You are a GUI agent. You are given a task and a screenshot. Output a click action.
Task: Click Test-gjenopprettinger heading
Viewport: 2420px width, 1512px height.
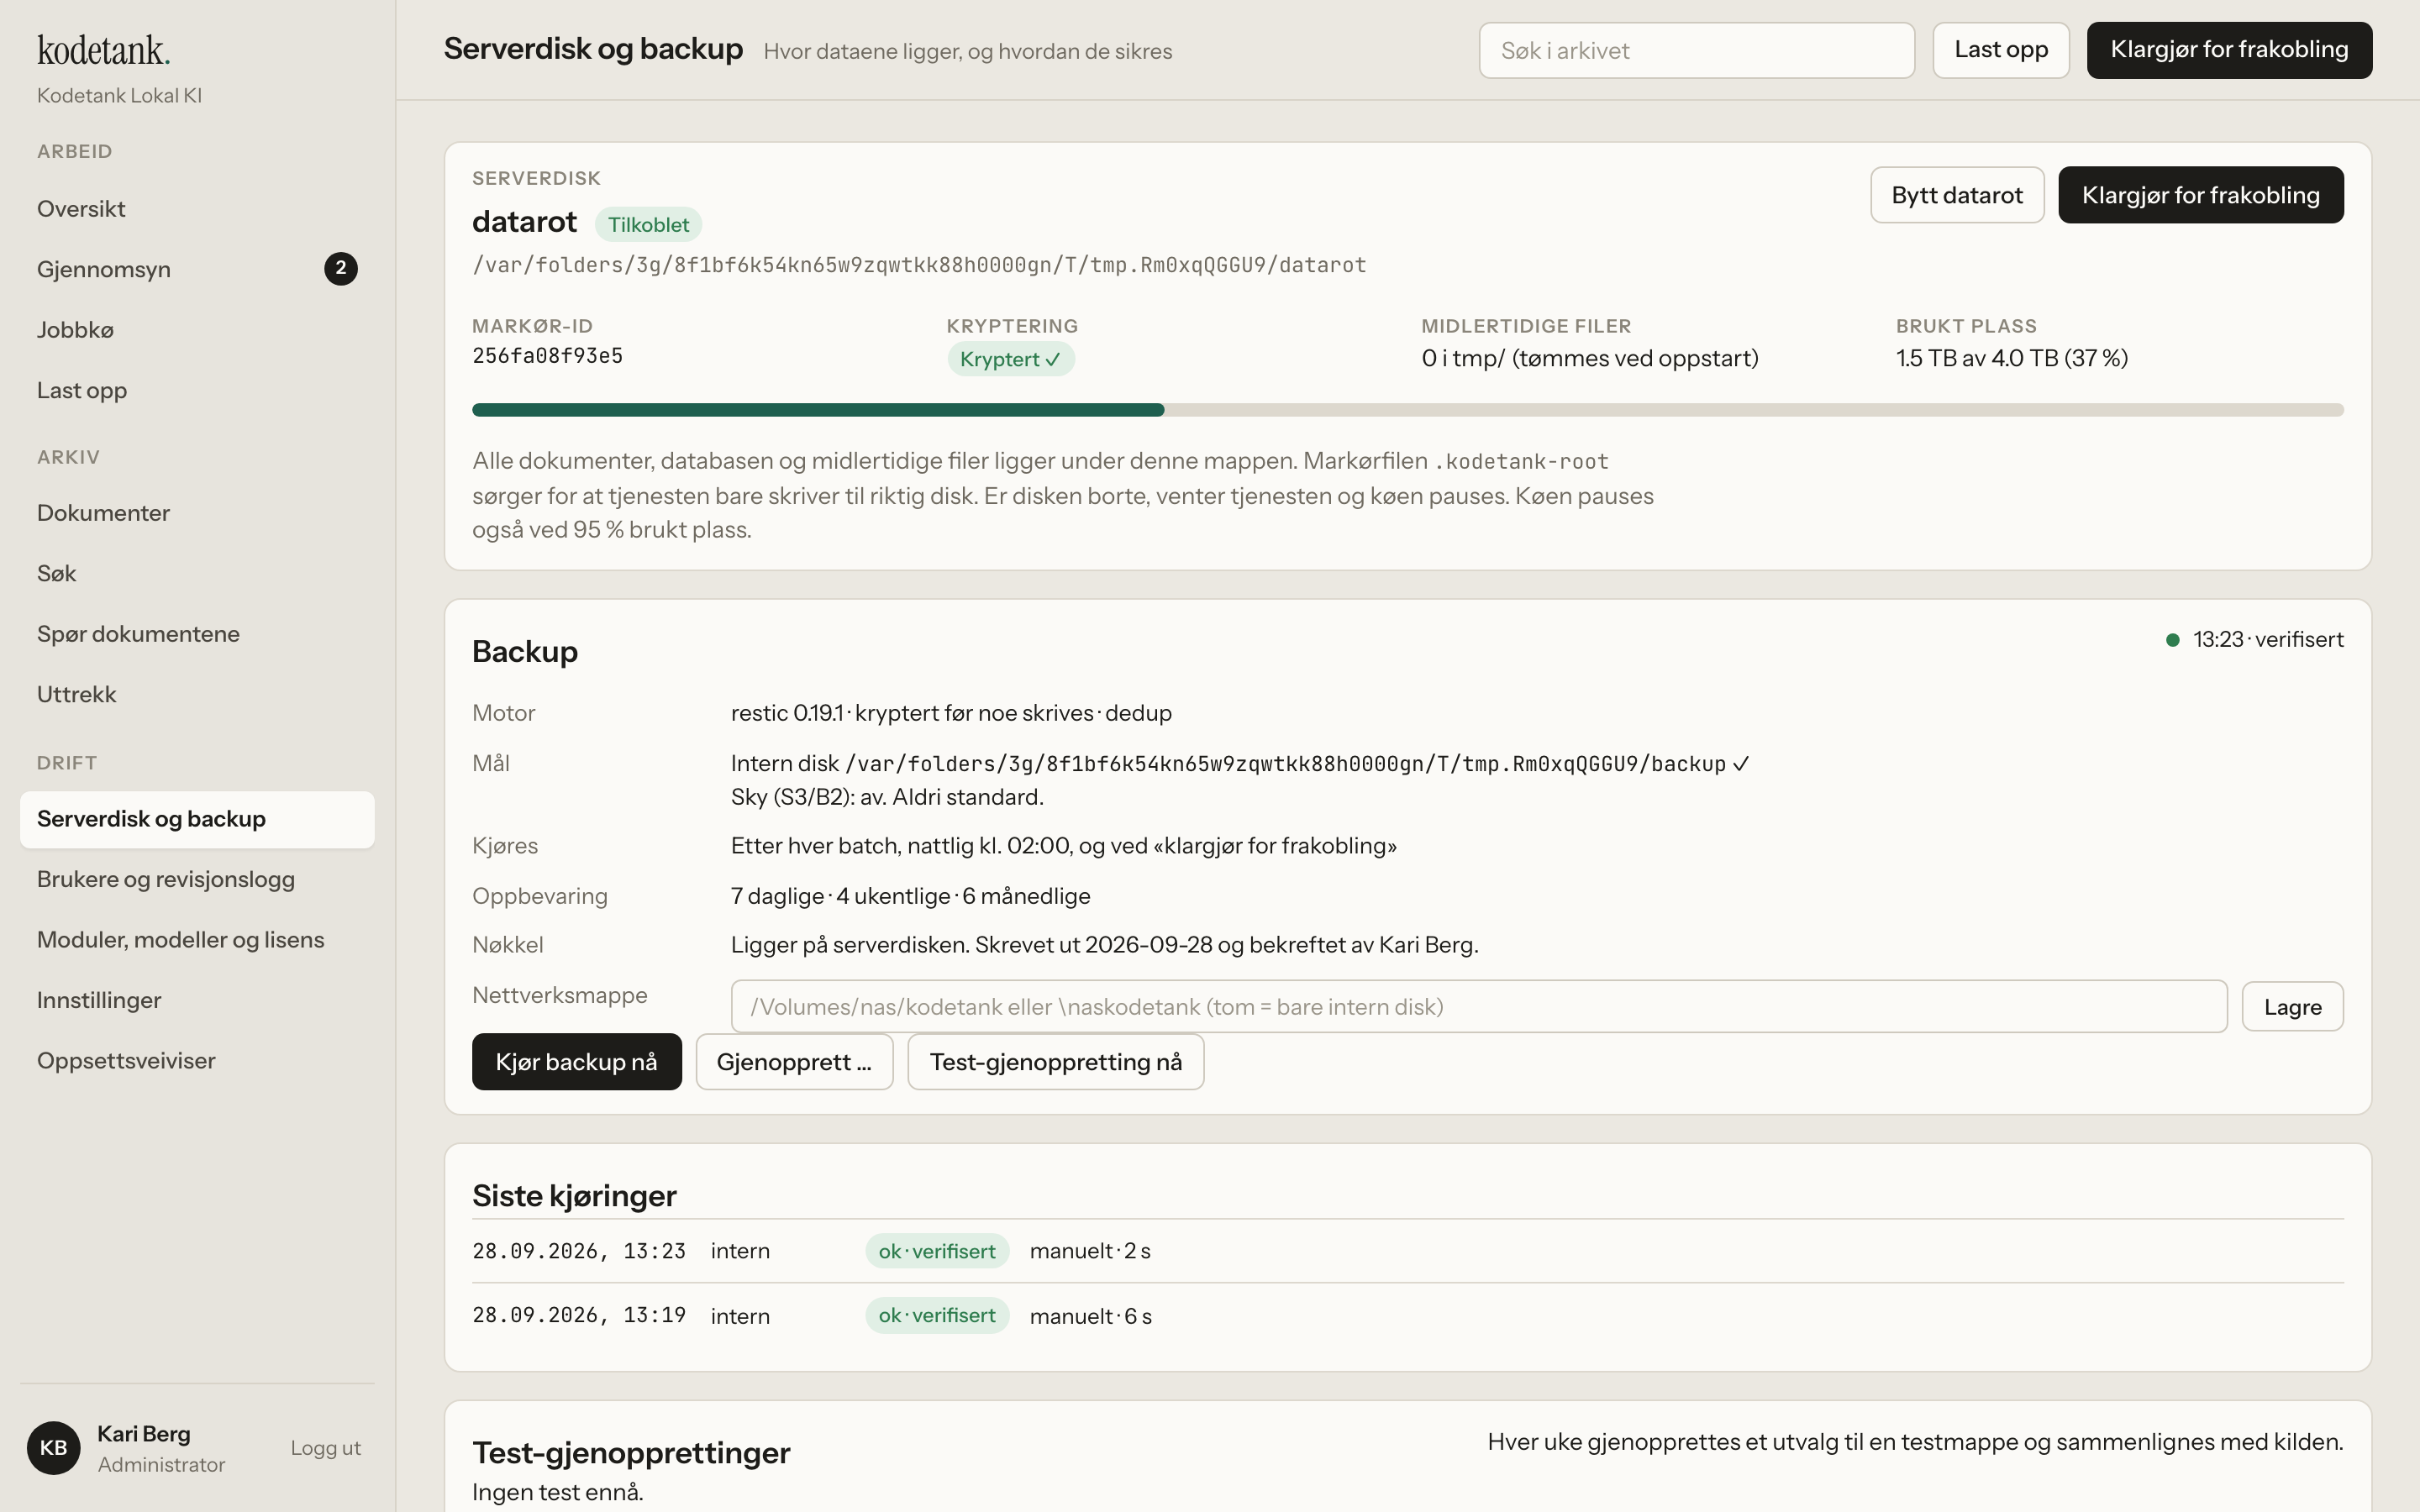[x=631, y=1452]
